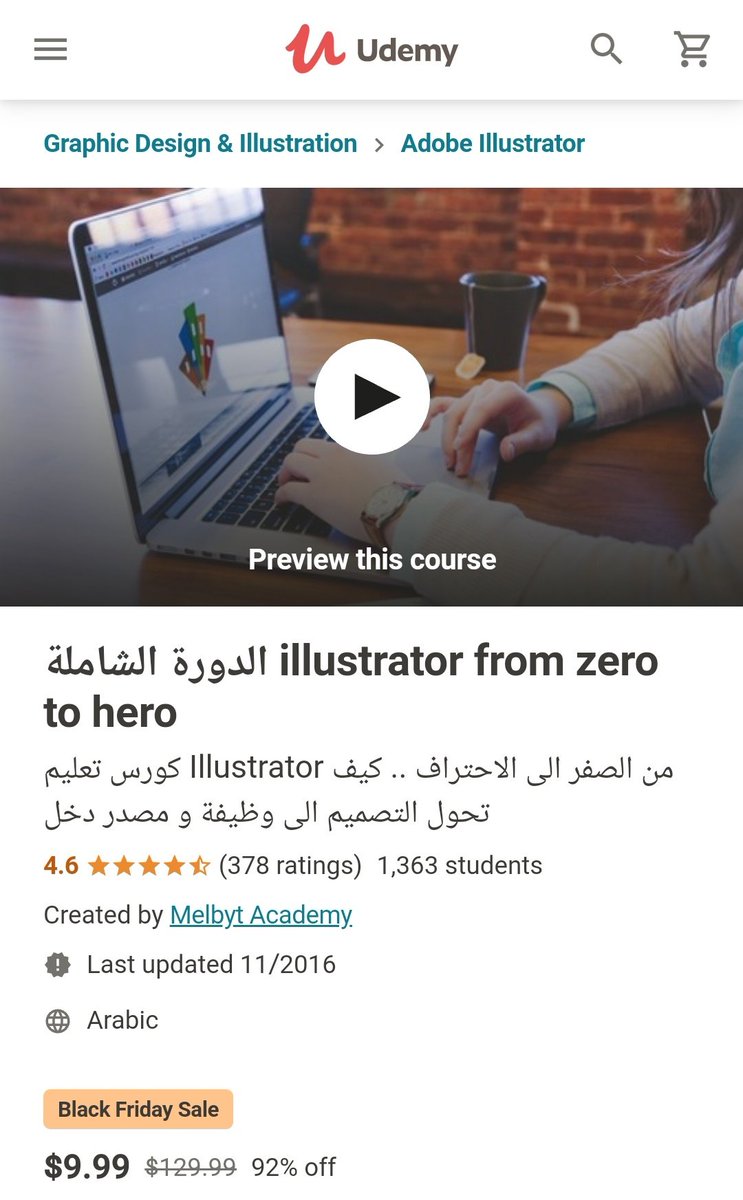Open the shopping cart
This screenshot has width=743, height=1200.
pyautogui.click(x=692, y=49)
